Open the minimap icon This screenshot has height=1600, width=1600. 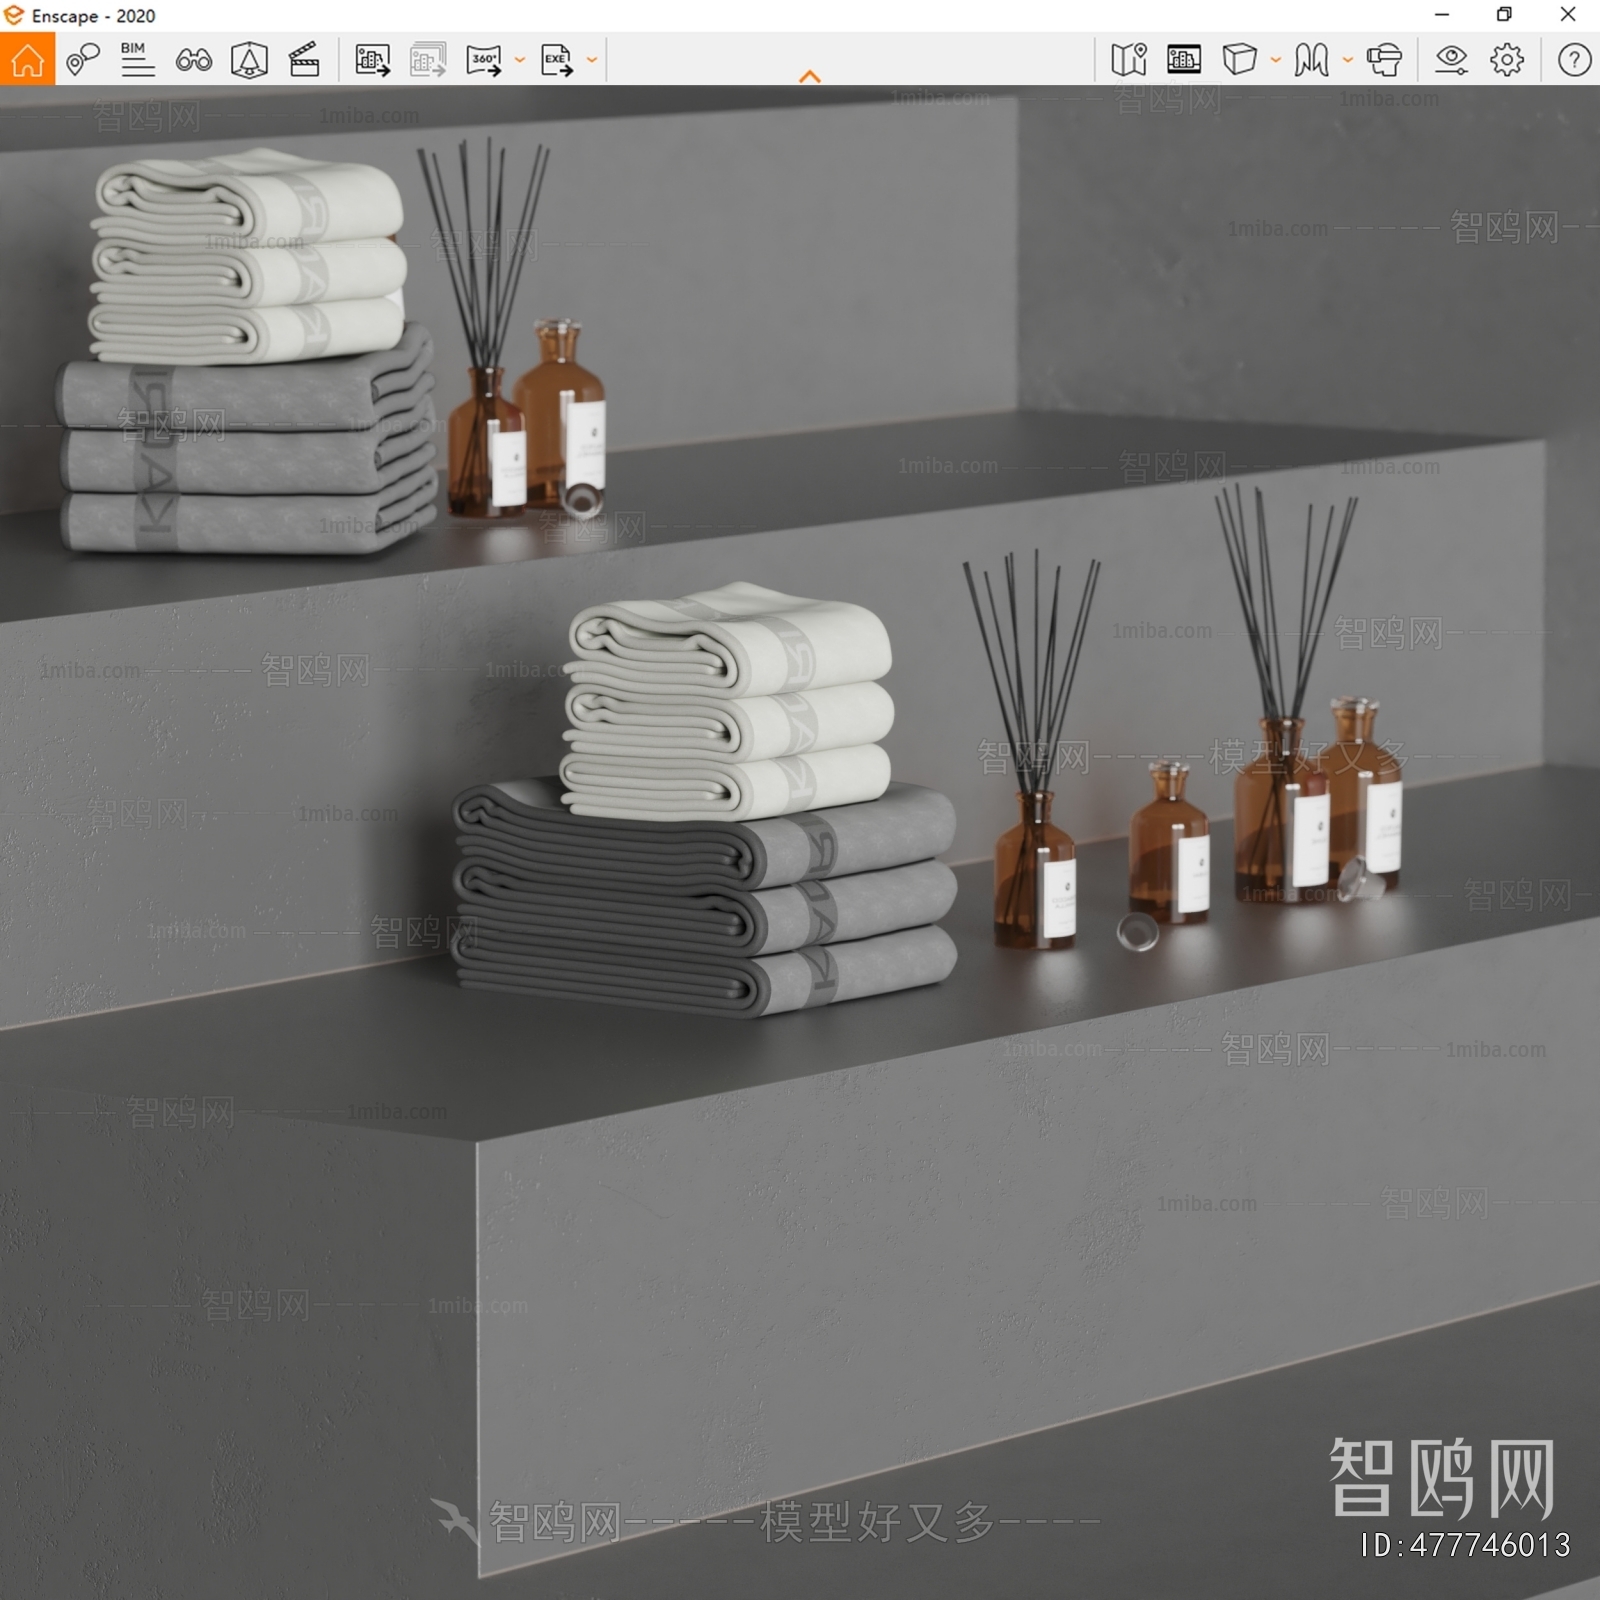click(x=1128, y=60)
